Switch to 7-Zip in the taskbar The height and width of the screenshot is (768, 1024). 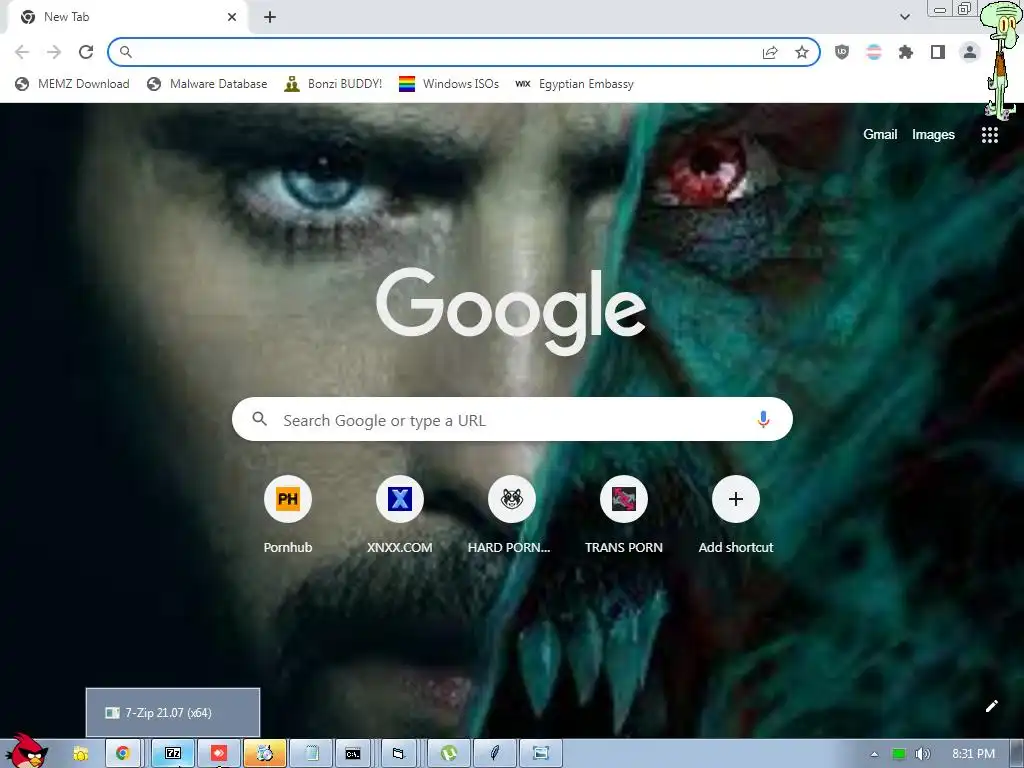(173, 754)
